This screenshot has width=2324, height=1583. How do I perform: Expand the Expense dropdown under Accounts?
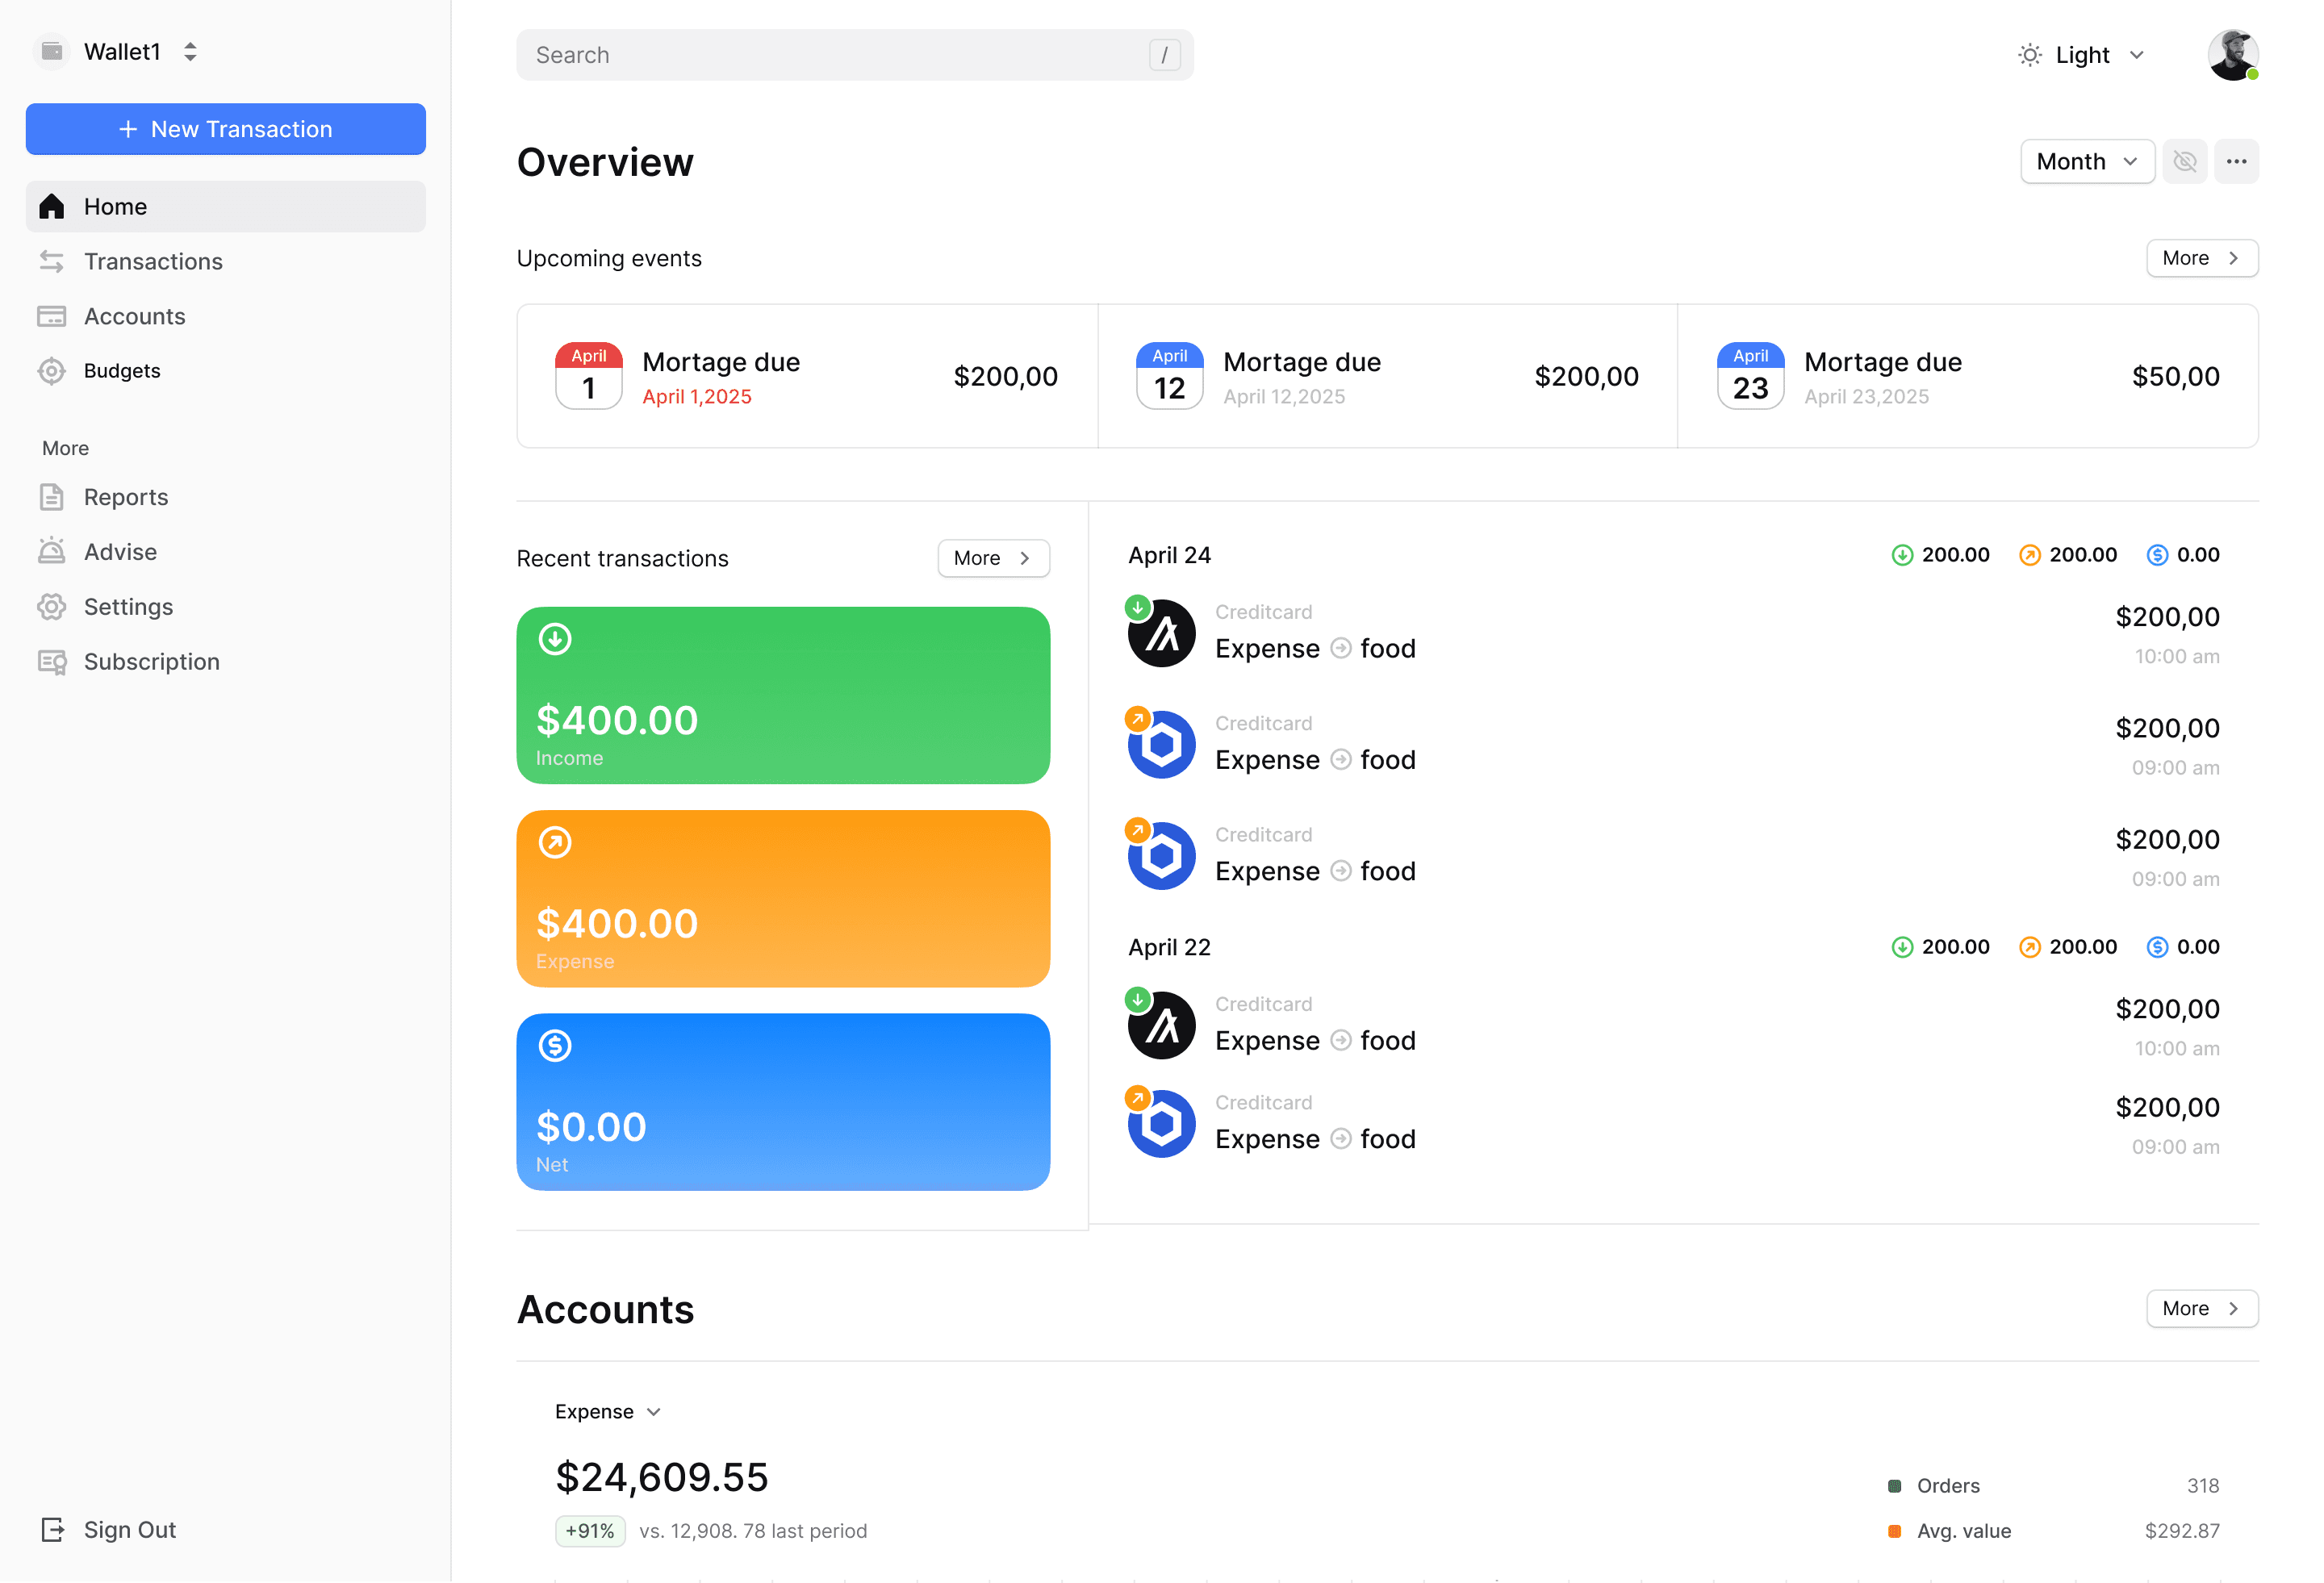tap(608, 1411)
